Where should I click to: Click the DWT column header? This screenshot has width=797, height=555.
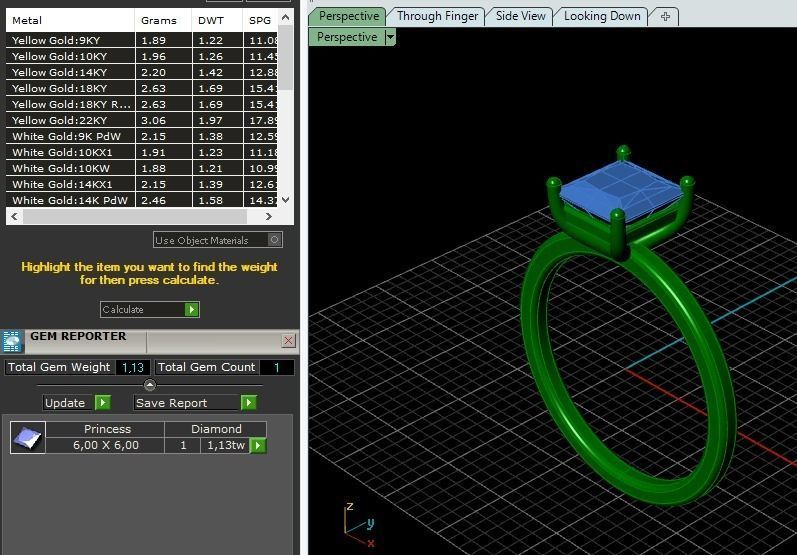tap(218, 20)
